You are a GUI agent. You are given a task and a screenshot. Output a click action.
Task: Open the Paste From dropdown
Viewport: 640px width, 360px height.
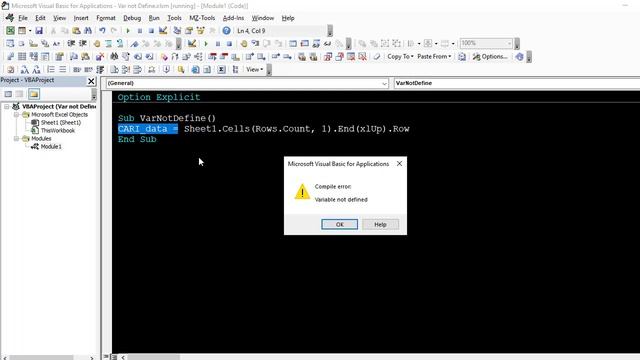(x=434, y=57)
